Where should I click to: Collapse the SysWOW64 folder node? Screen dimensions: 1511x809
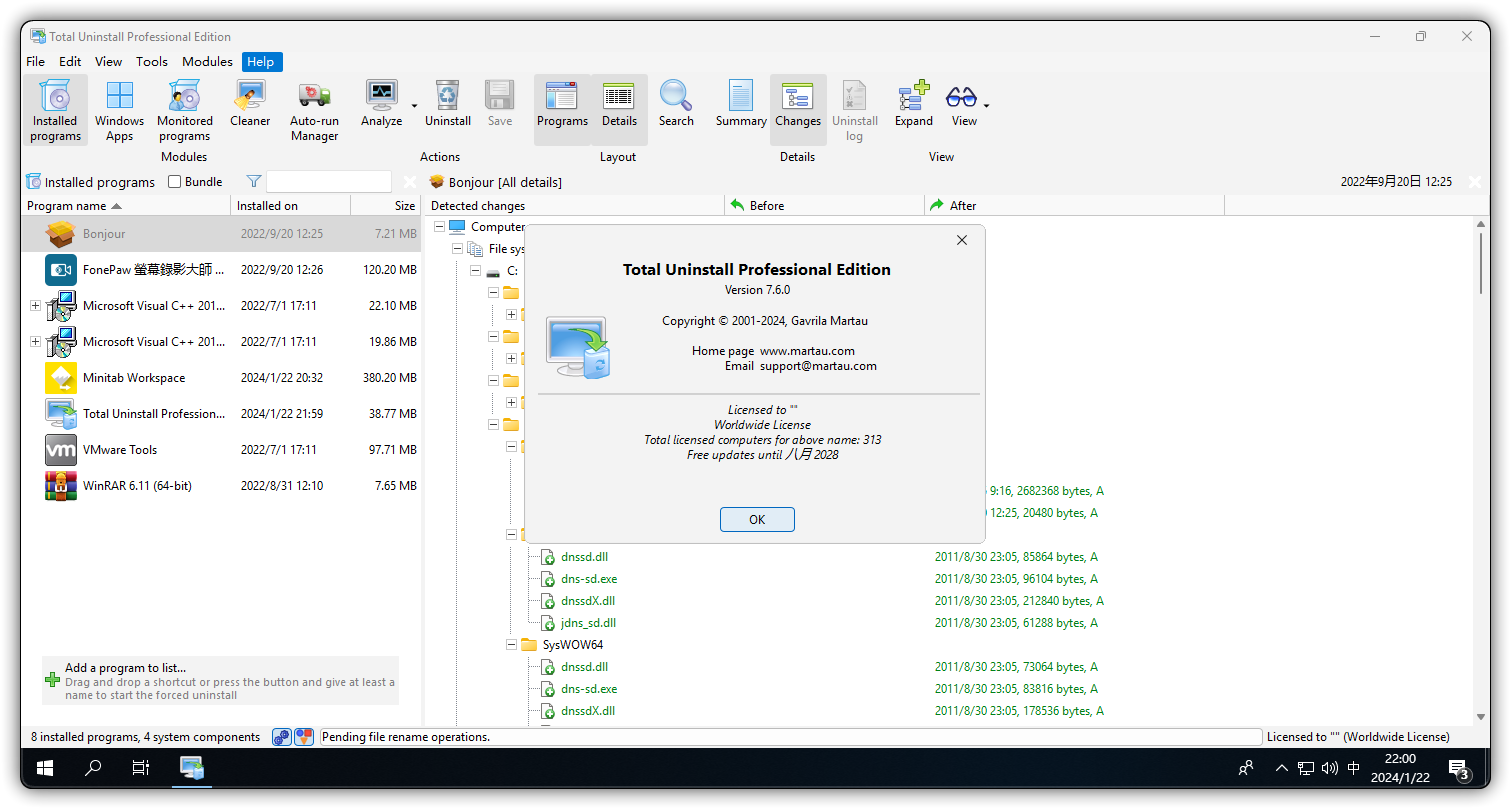(x=511, y=644)
